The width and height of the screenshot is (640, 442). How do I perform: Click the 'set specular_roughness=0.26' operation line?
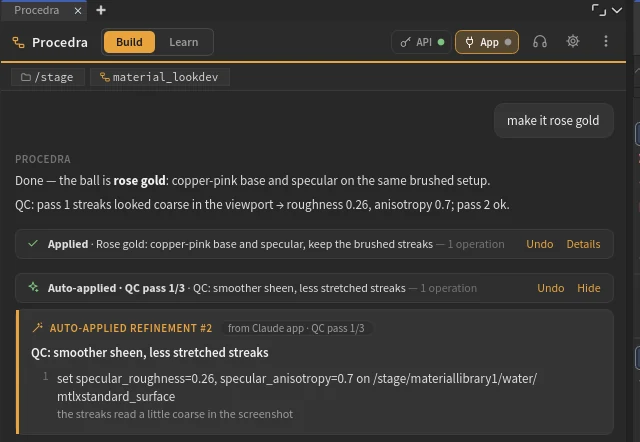[297, 387]
